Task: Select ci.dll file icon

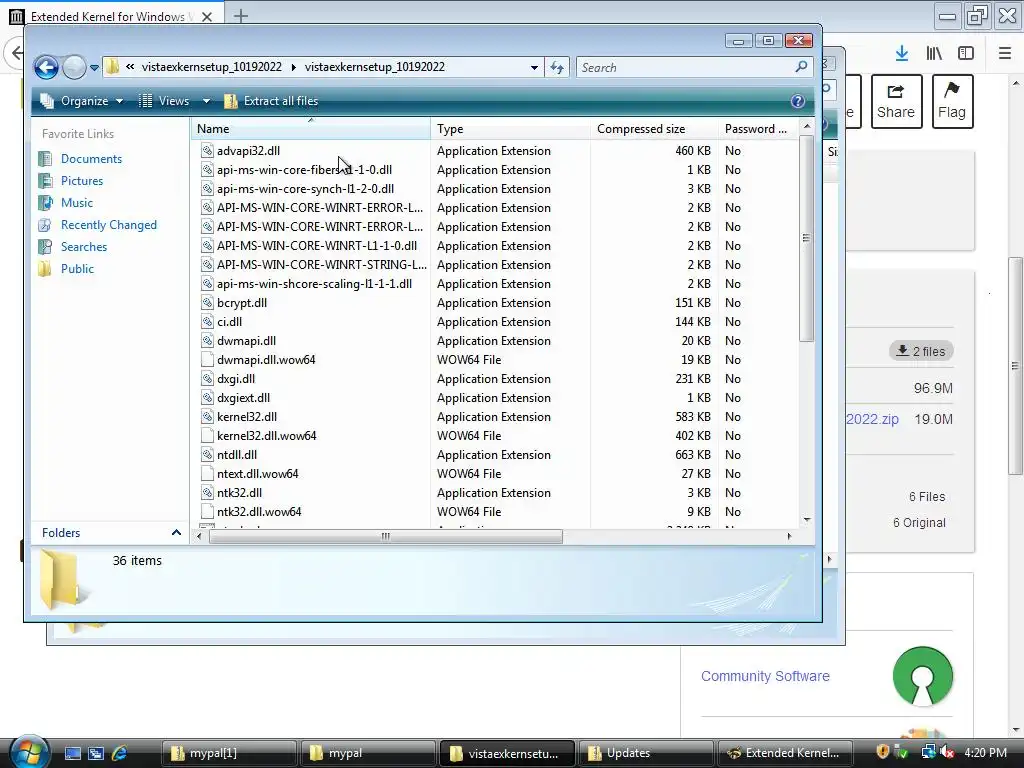Action: click(x=207, y=322)
